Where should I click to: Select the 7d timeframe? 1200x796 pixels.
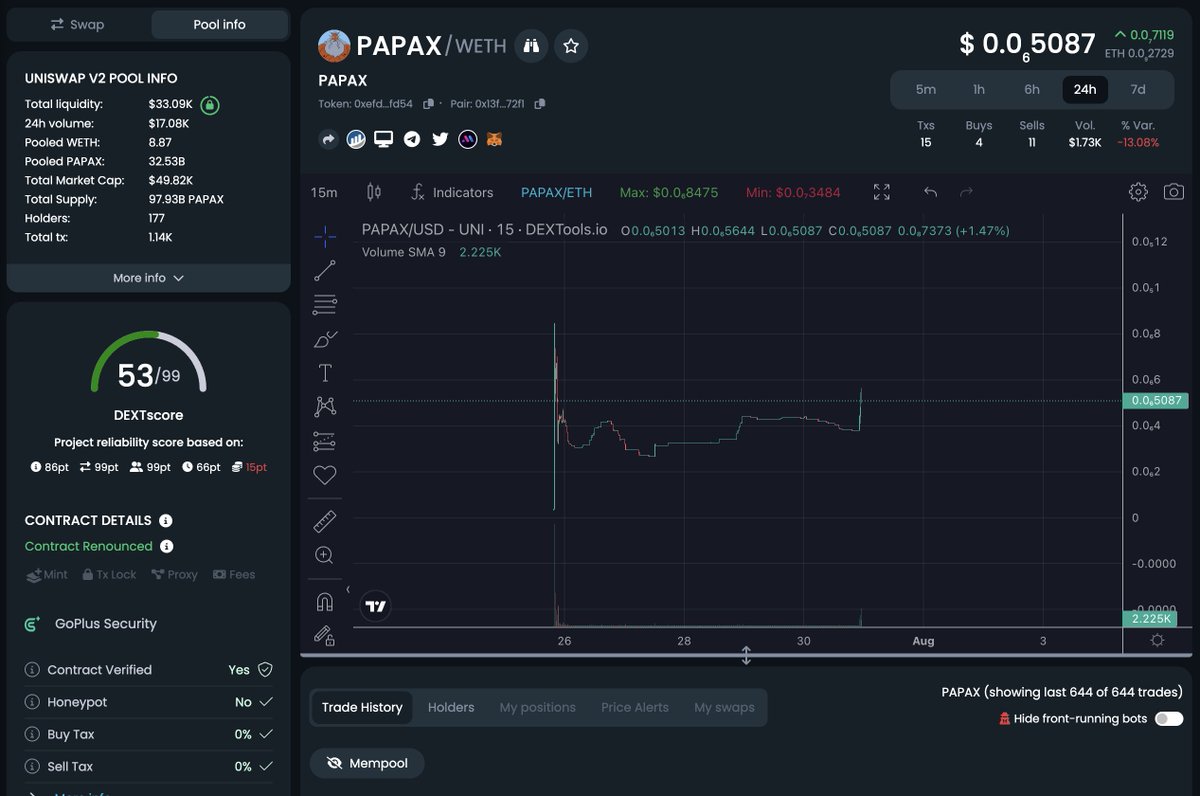[1138, 89]
